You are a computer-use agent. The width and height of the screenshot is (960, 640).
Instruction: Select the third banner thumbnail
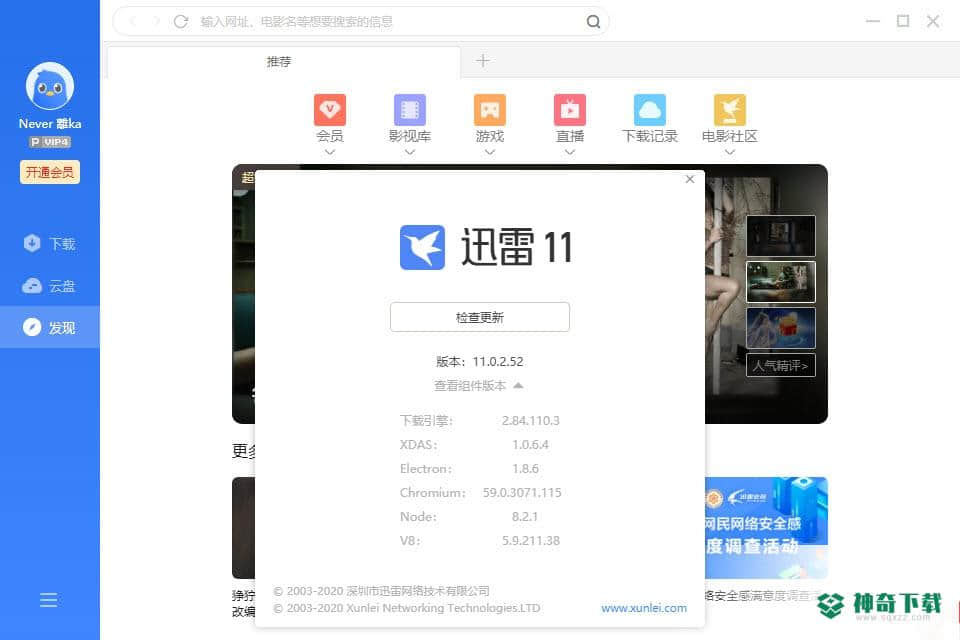pyautogui.click(x=781, y=328)
